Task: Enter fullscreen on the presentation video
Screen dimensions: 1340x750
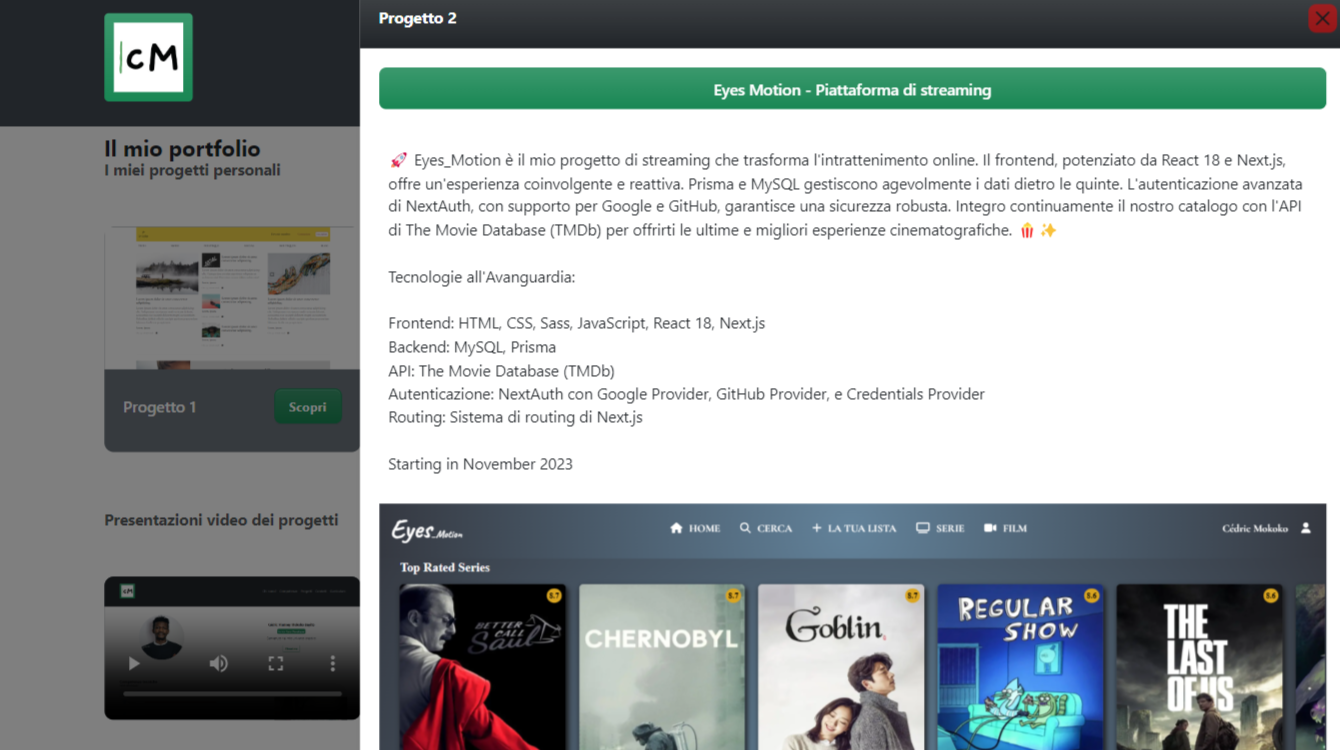Action: [276, 663]
